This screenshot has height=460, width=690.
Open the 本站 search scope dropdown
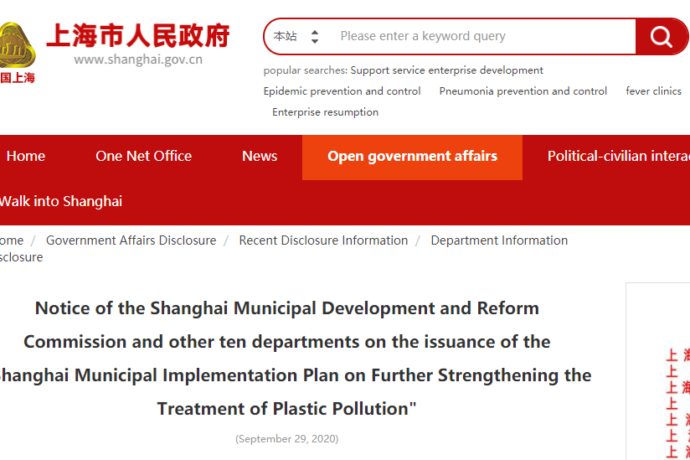pos(296,37)
